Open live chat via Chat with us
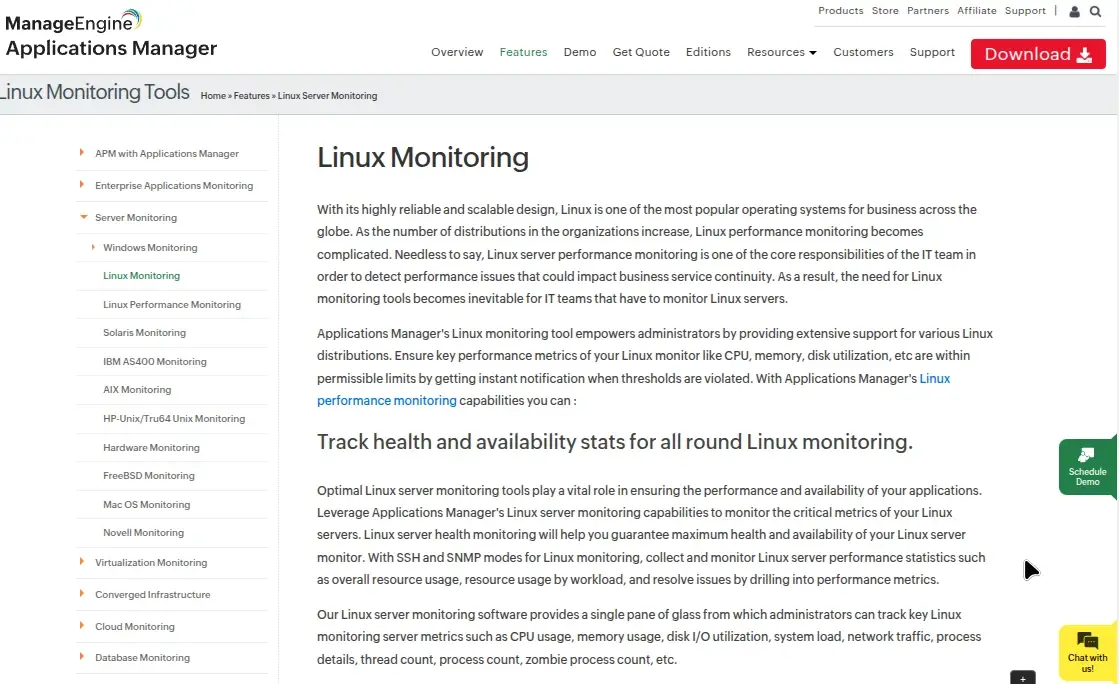Viewport: 1119px width, 684px height. coord(1087,653)
